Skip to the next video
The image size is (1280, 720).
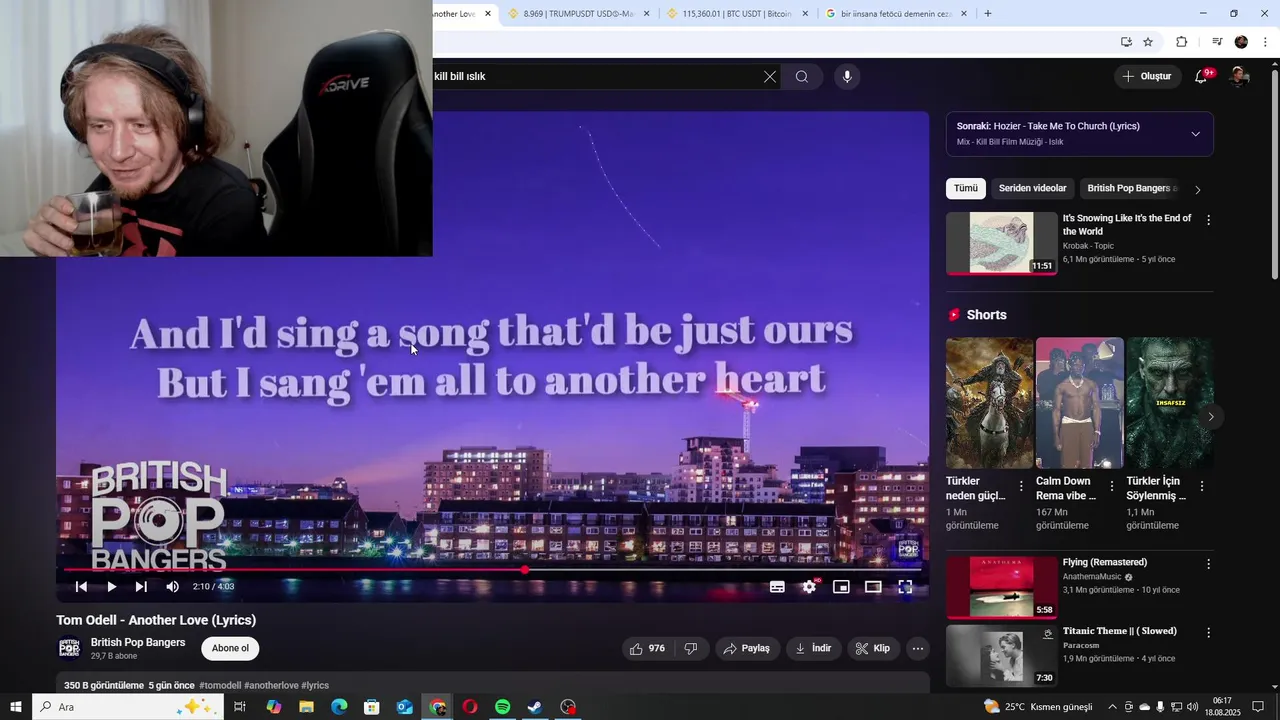click(141, 587)
